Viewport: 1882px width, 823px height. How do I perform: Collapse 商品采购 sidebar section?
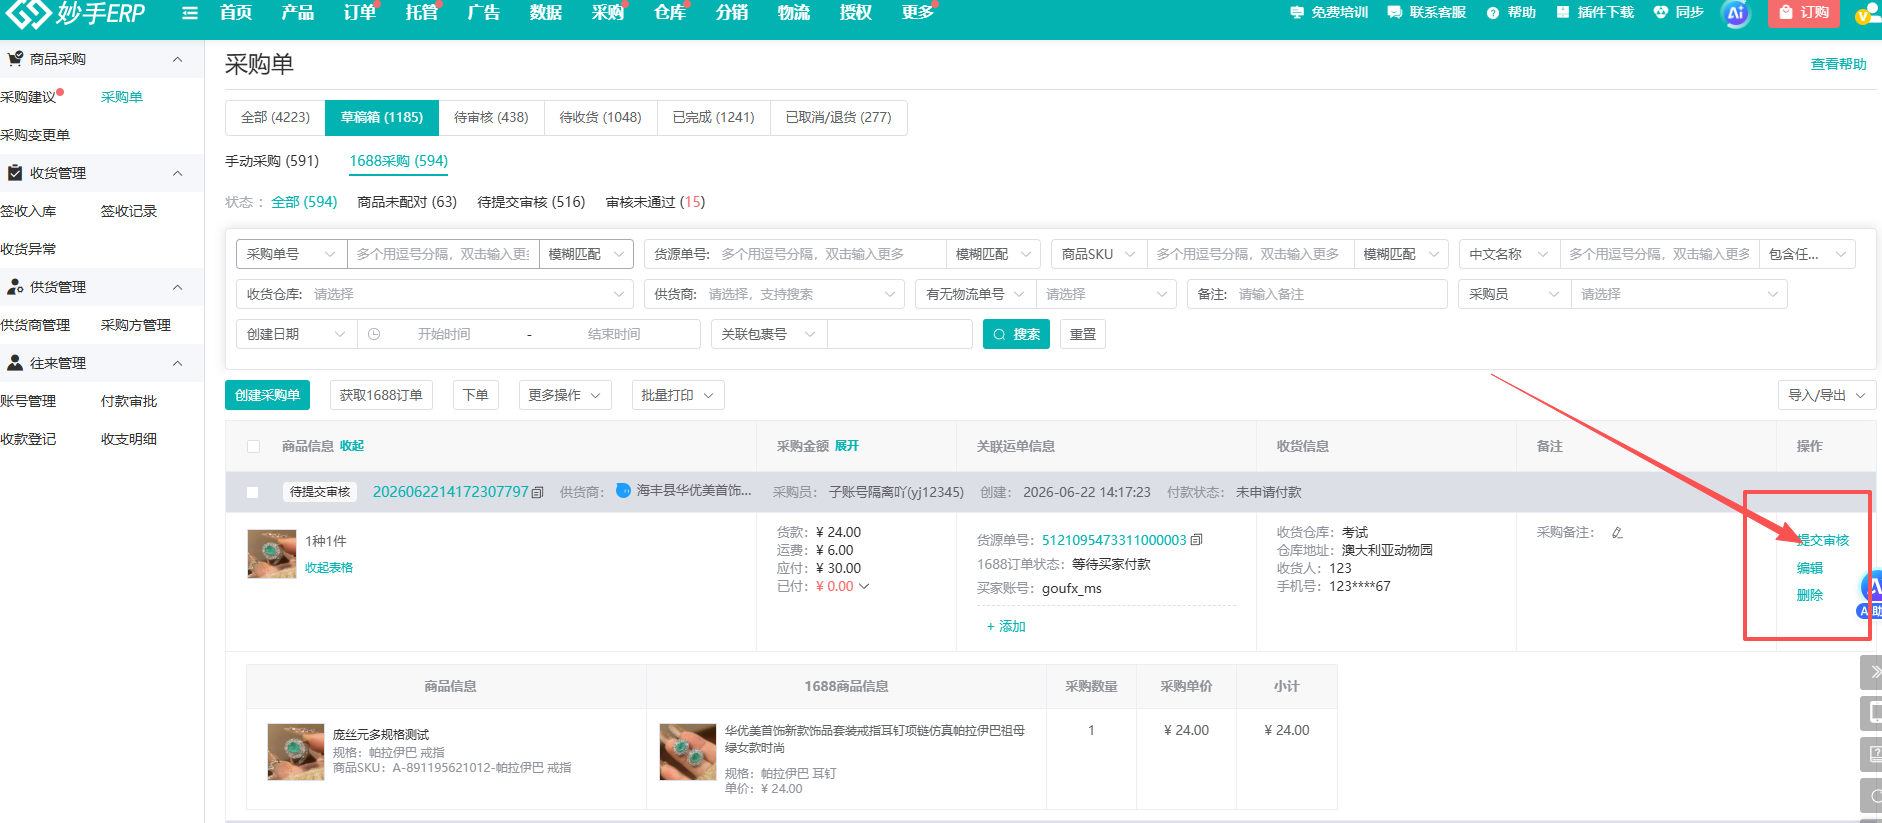click(177, 59)
